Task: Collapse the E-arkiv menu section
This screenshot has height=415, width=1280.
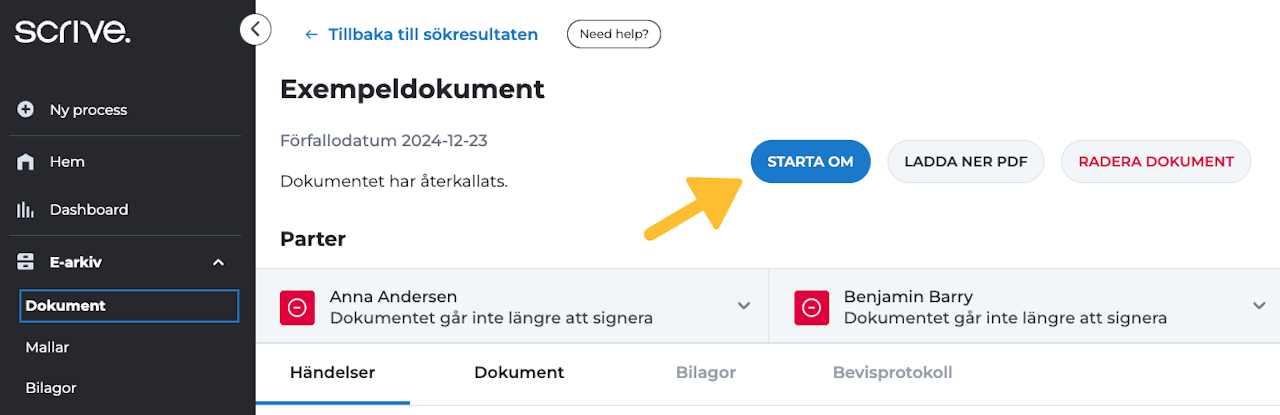Action: tap(219, 262)
